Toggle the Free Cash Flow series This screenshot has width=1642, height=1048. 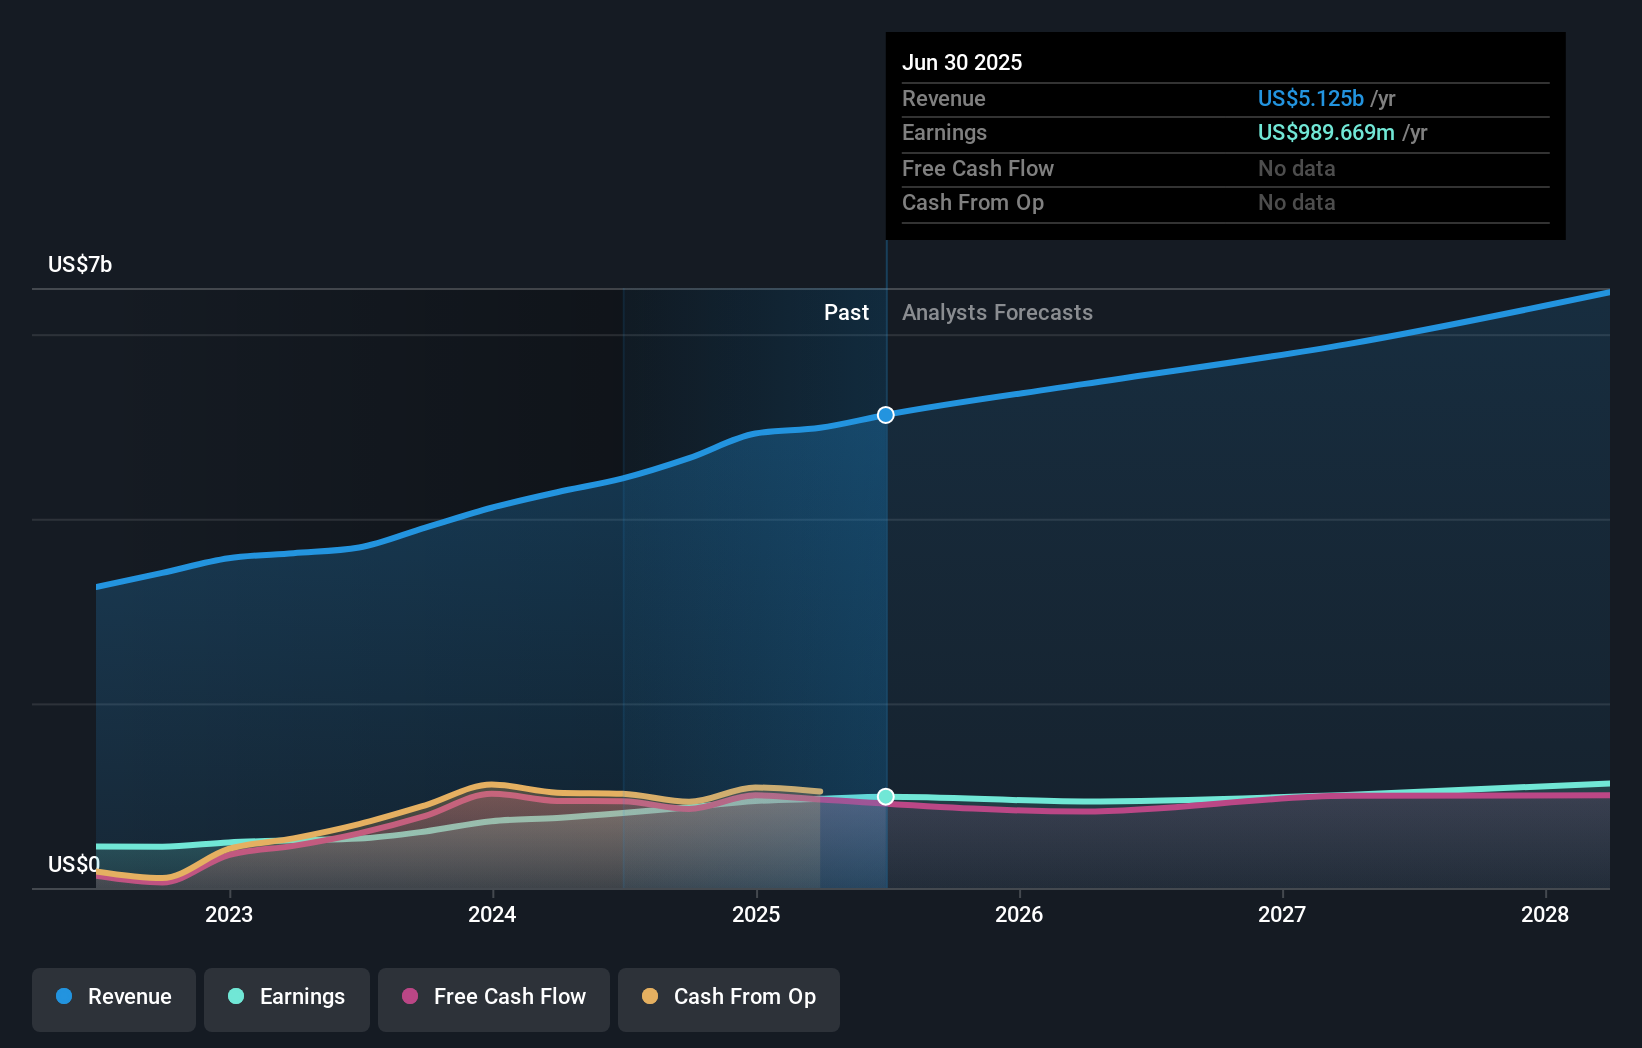tap(494, 998)
